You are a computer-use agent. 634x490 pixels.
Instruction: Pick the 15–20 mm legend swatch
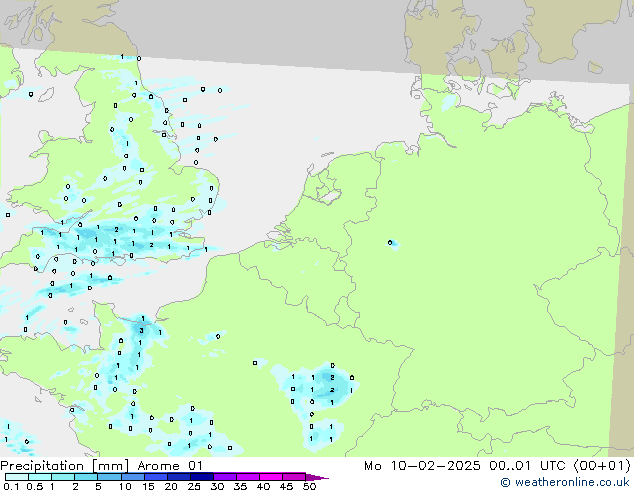tap(155, 477)
